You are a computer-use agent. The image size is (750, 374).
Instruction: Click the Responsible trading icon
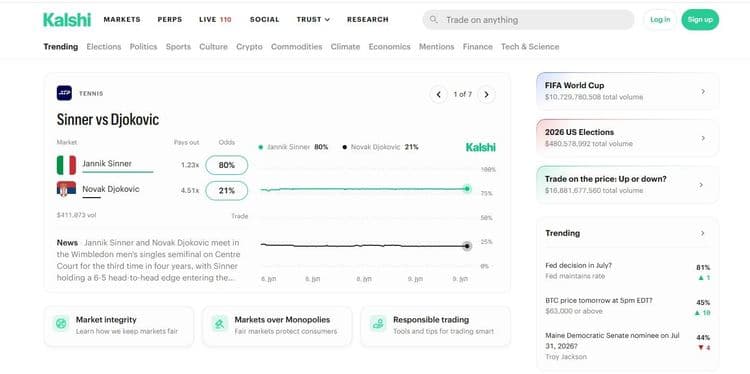click(x=378, y=324)
